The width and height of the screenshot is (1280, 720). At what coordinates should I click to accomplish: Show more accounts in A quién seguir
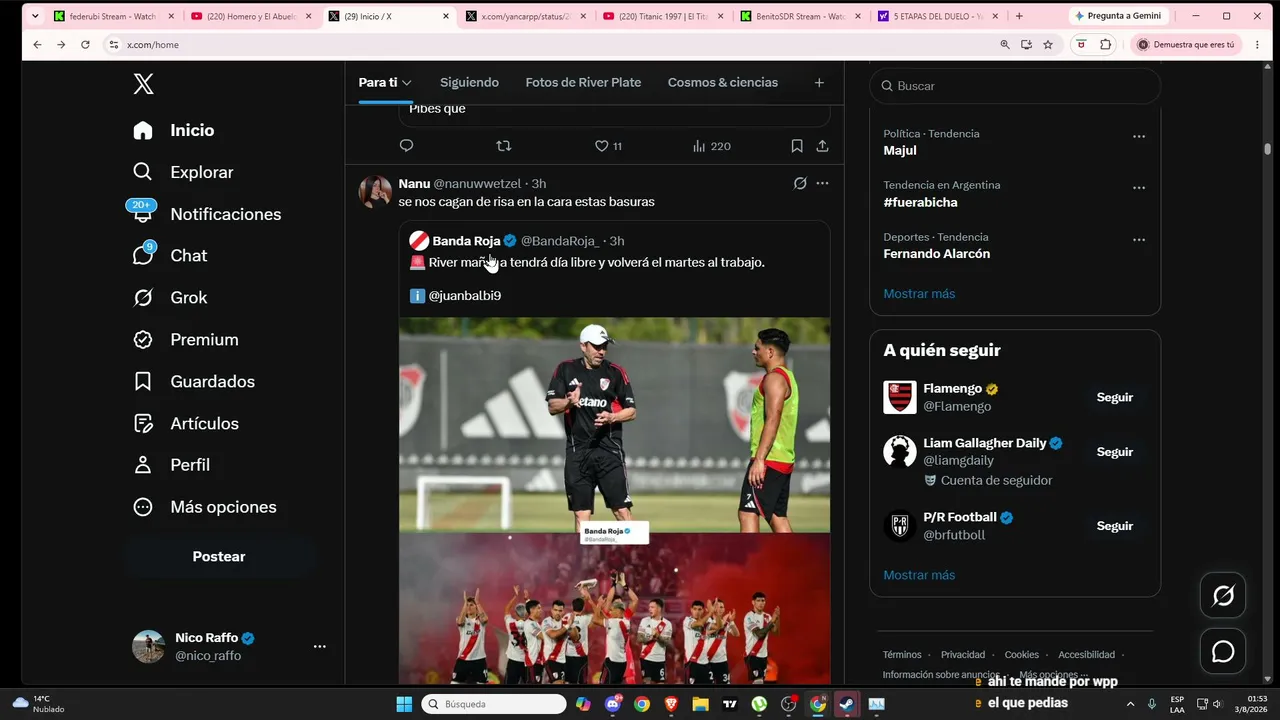pos(919,575)
